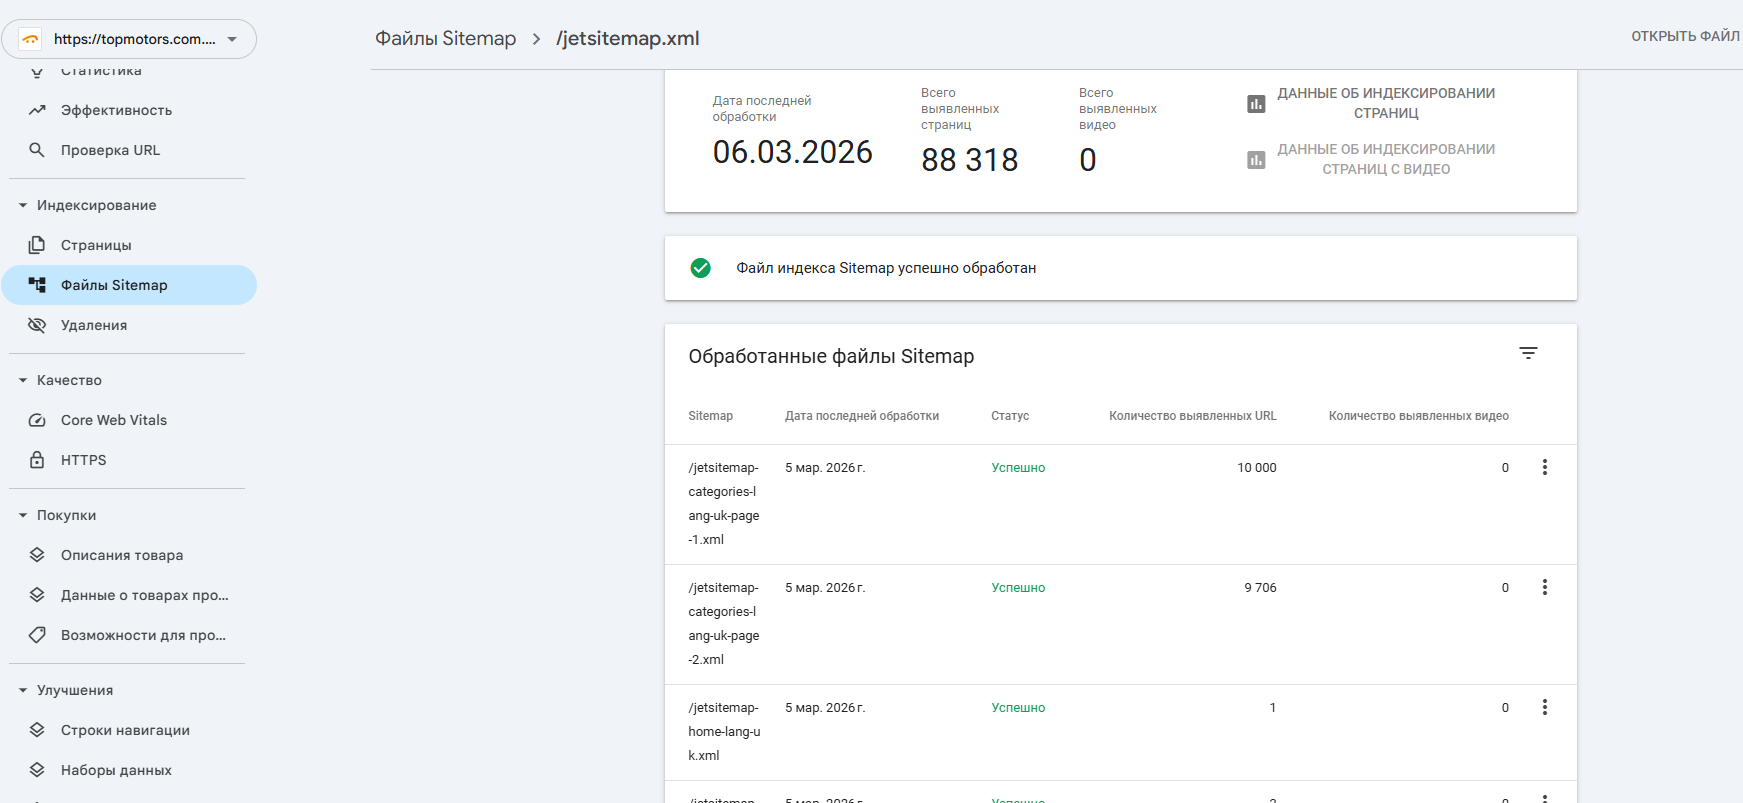
Task: Collapse the Улучшения section
Action: click(x=23, y=690)
